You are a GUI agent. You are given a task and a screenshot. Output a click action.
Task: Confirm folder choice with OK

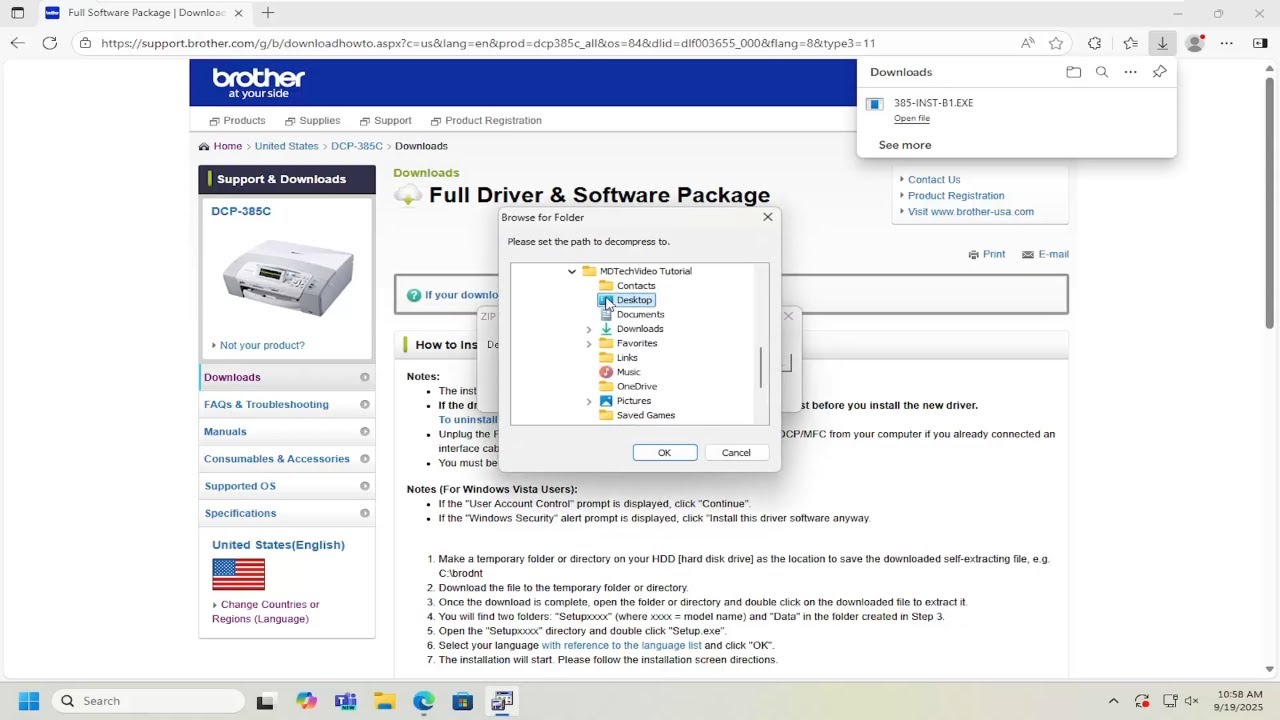click(x=665, y=453)
